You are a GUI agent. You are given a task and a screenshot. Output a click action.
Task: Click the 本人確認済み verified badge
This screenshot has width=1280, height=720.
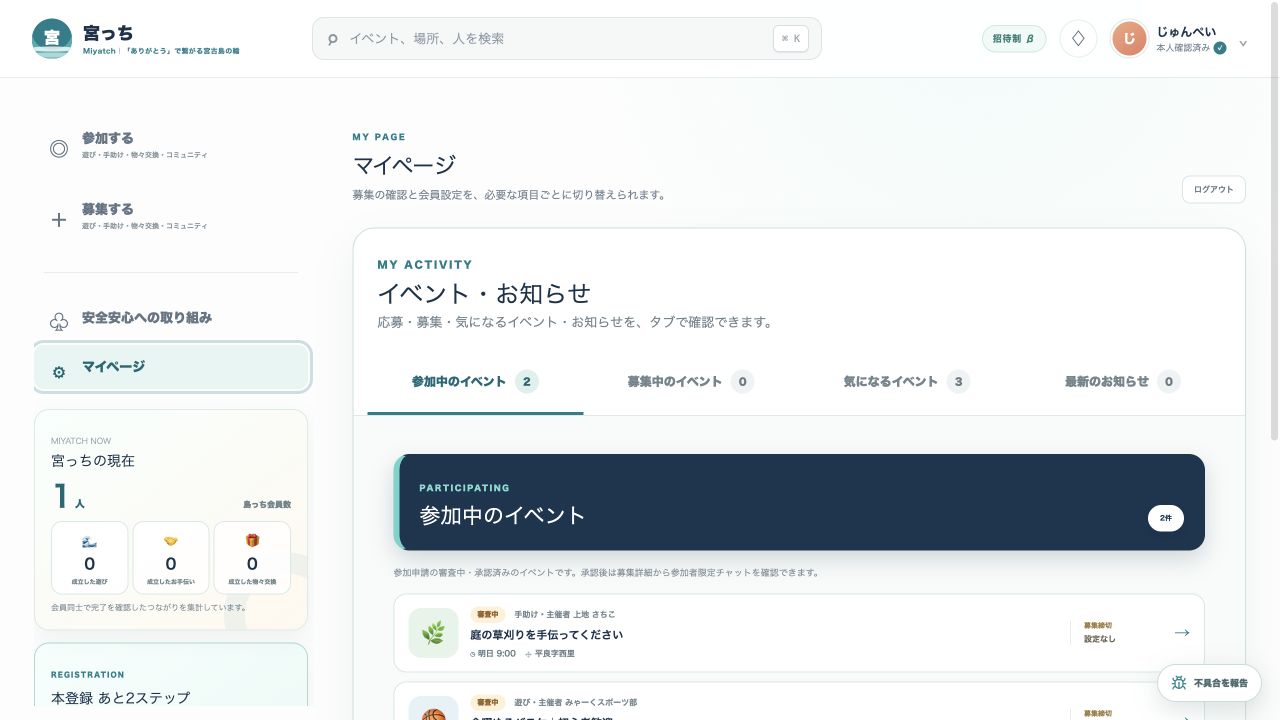click(1220, 48)
